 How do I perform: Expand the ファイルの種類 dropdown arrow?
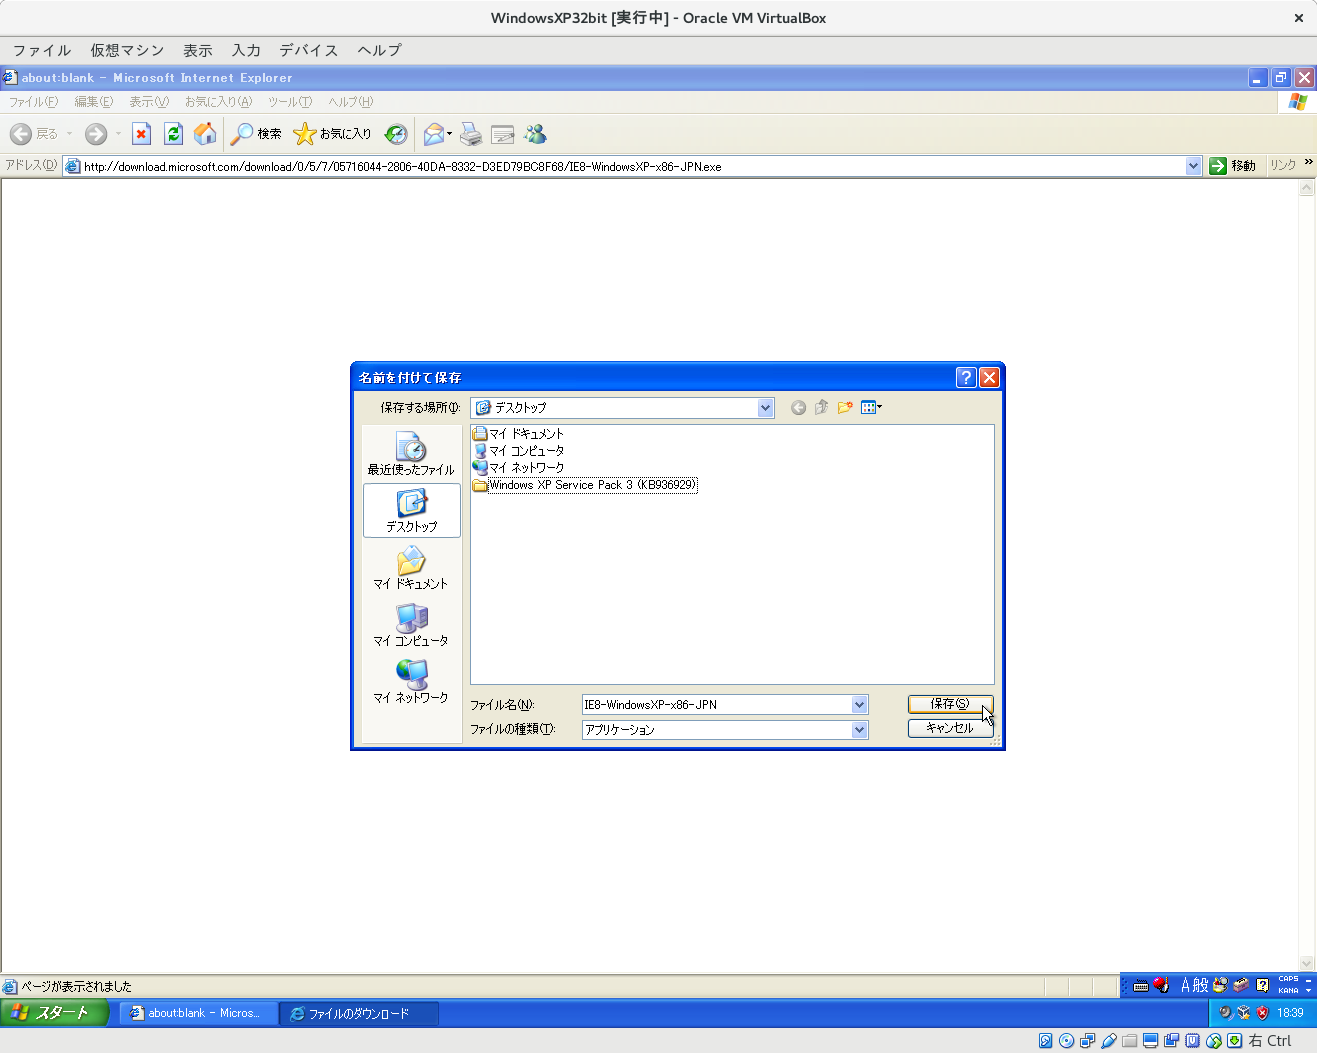point(859,730)
